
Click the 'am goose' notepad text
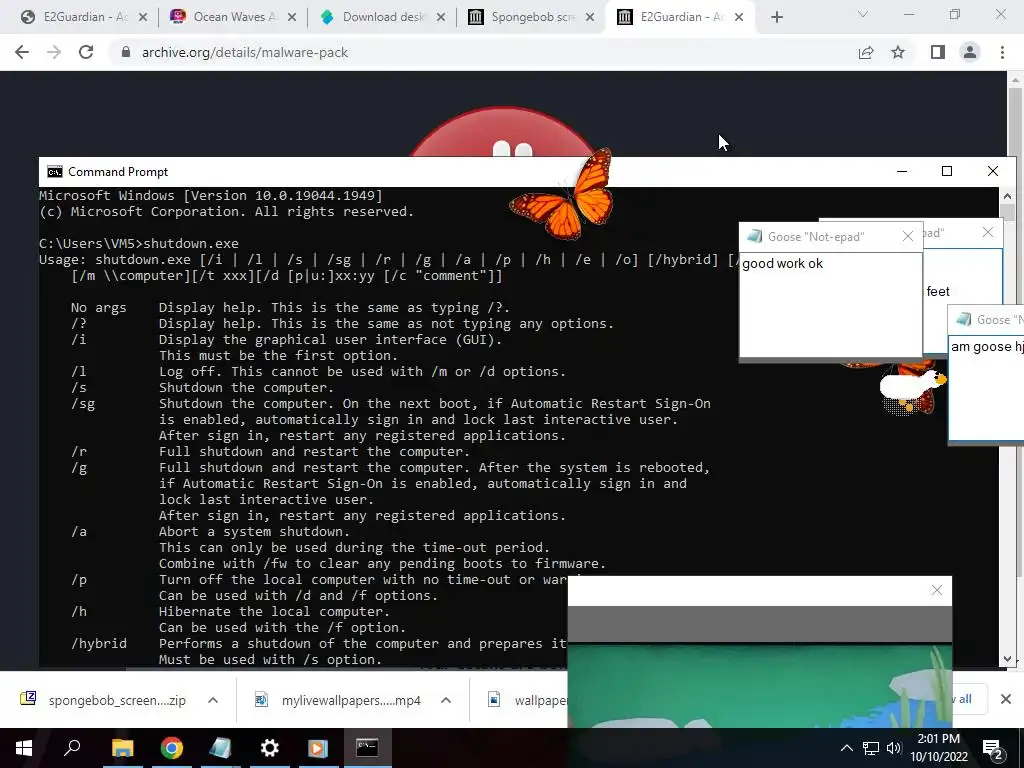(987, 347)
